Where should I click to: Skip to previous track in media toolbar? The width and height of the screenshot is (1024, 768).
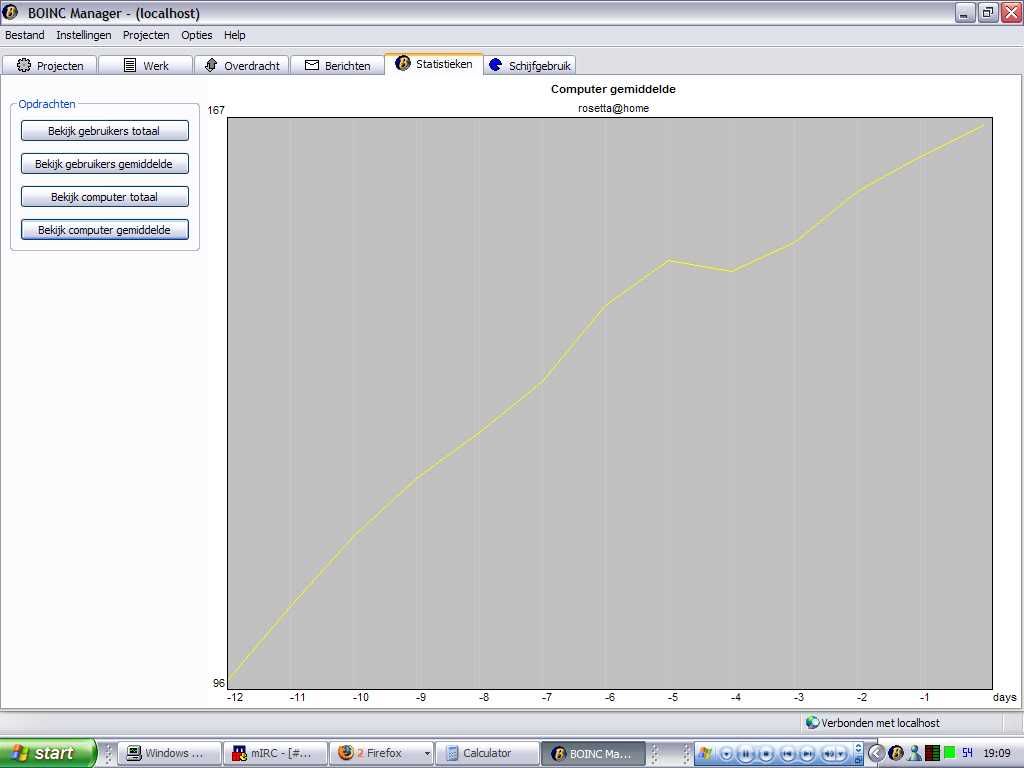[x=788, y=754]
